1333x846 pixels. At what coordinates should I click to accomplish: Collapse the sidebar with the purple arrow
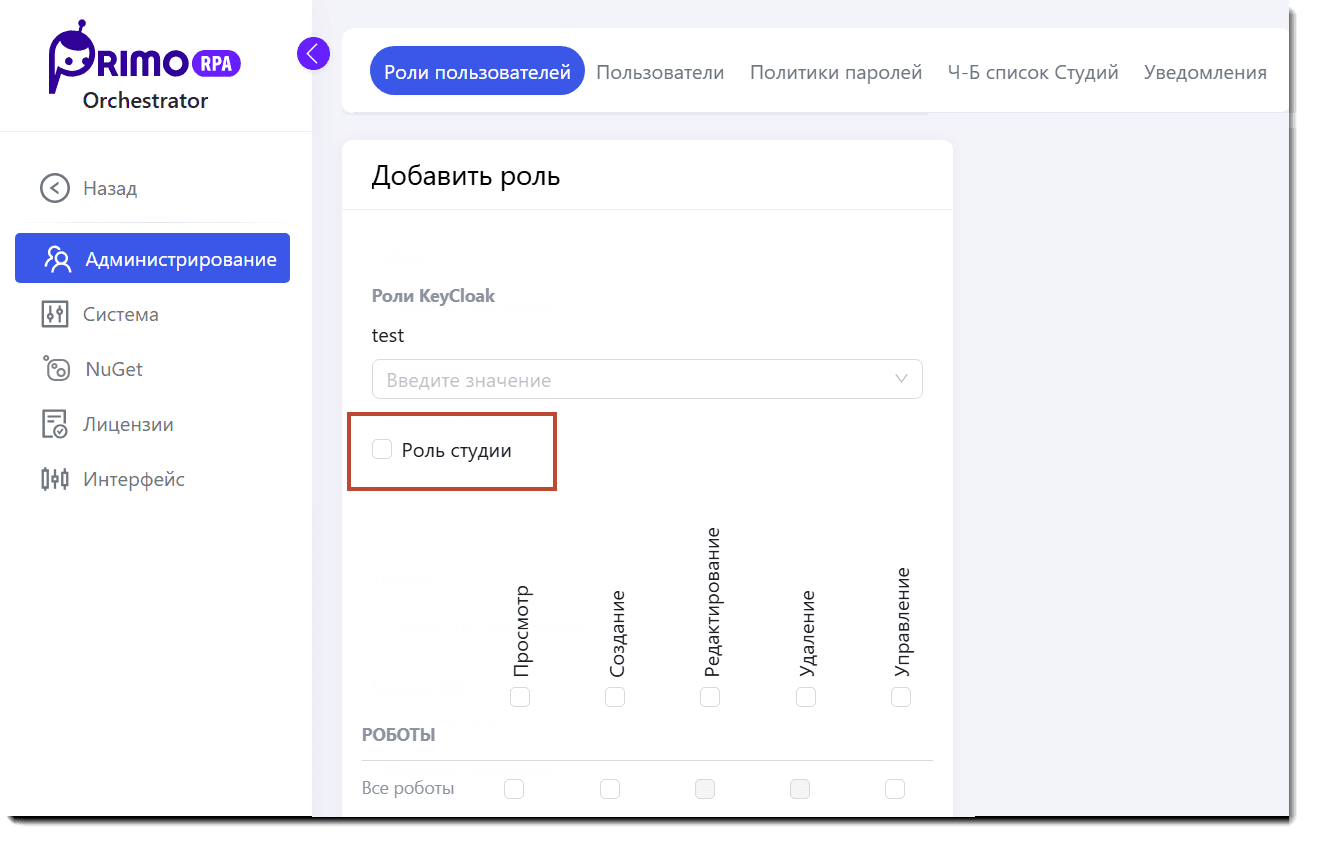pos(313,53)
